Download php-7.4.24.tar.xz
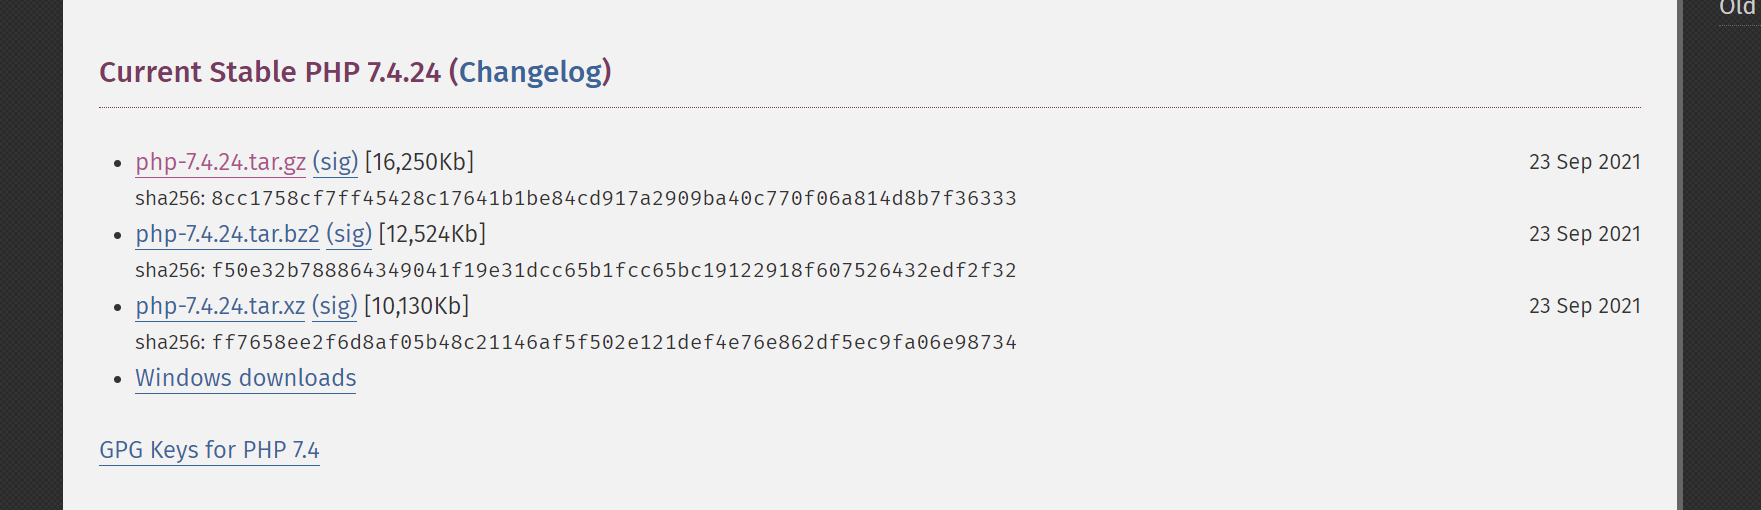This screenshot has width=1761, height=510. (x=220, y=306)
